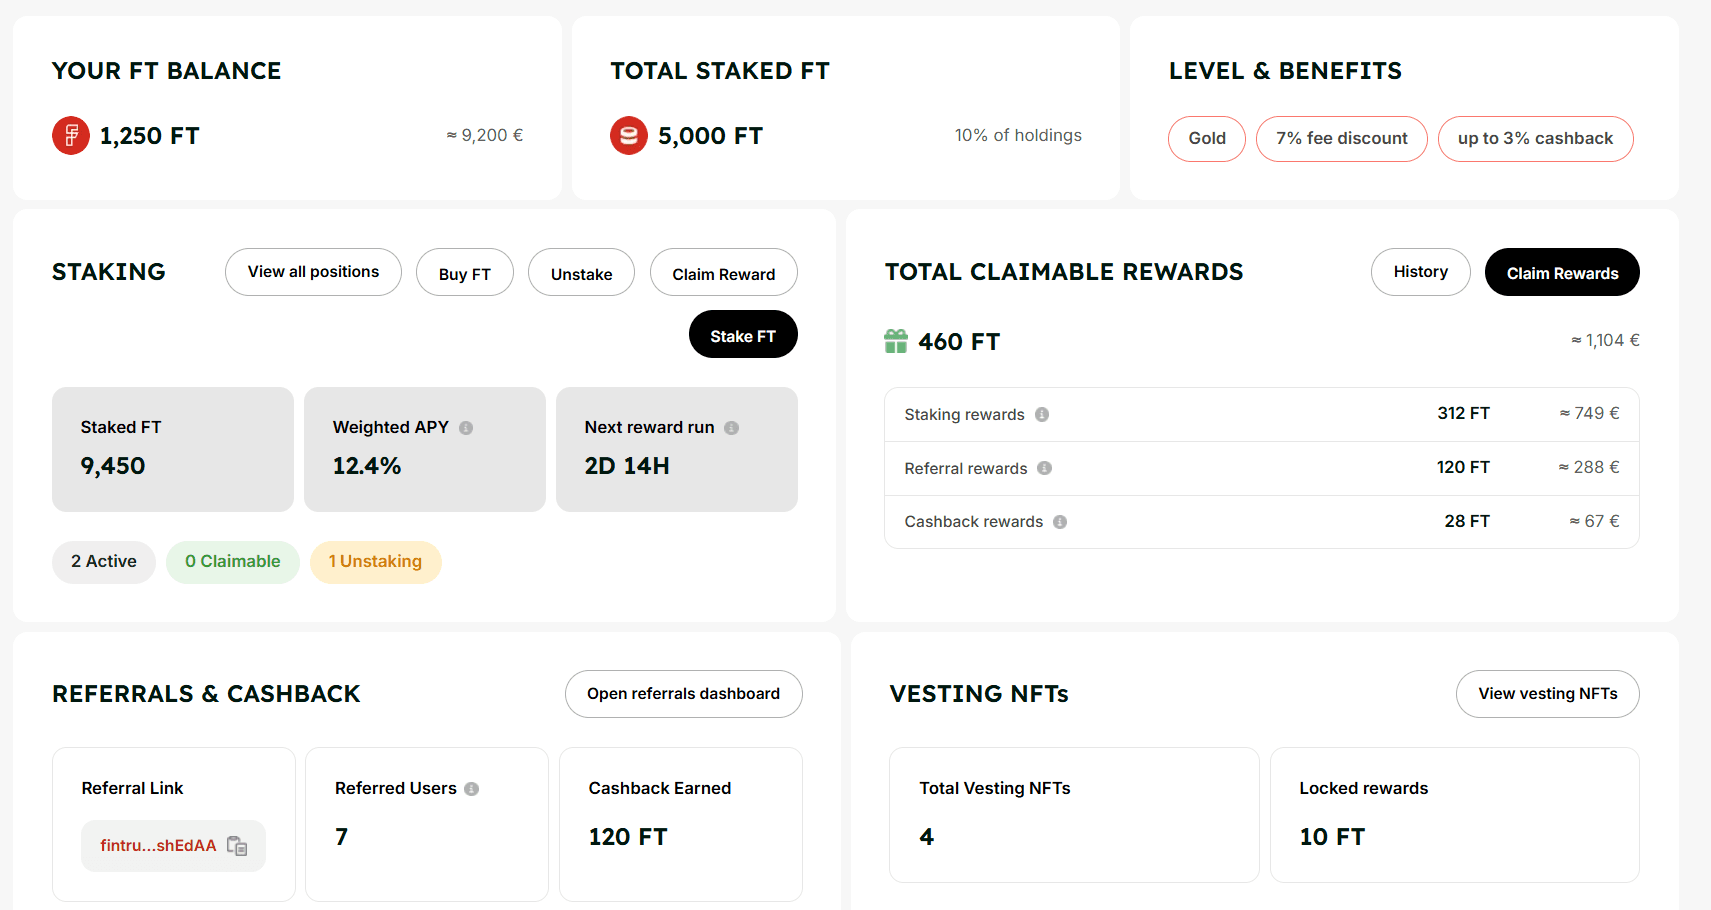The height and width of the screenshot is (910, 1711).
Task: Show the Cashback rewards info tooltip
Action: click(1061, 521)
